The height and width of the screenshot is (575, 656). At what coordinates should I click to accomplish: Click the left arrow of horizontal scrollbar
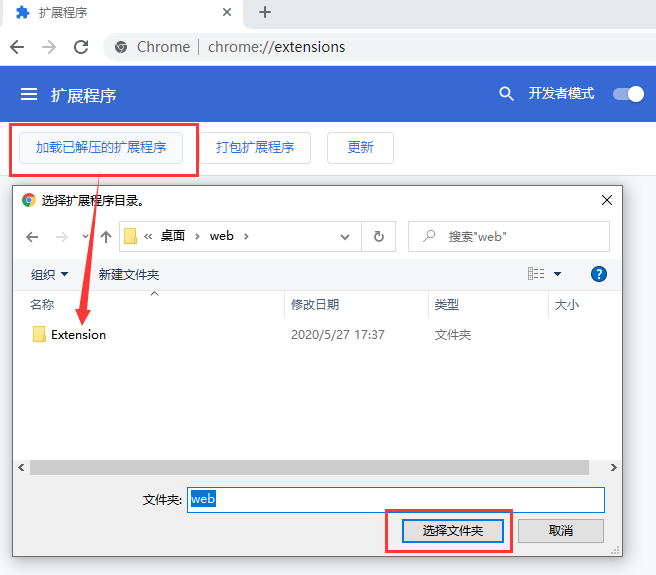(21, 467)
